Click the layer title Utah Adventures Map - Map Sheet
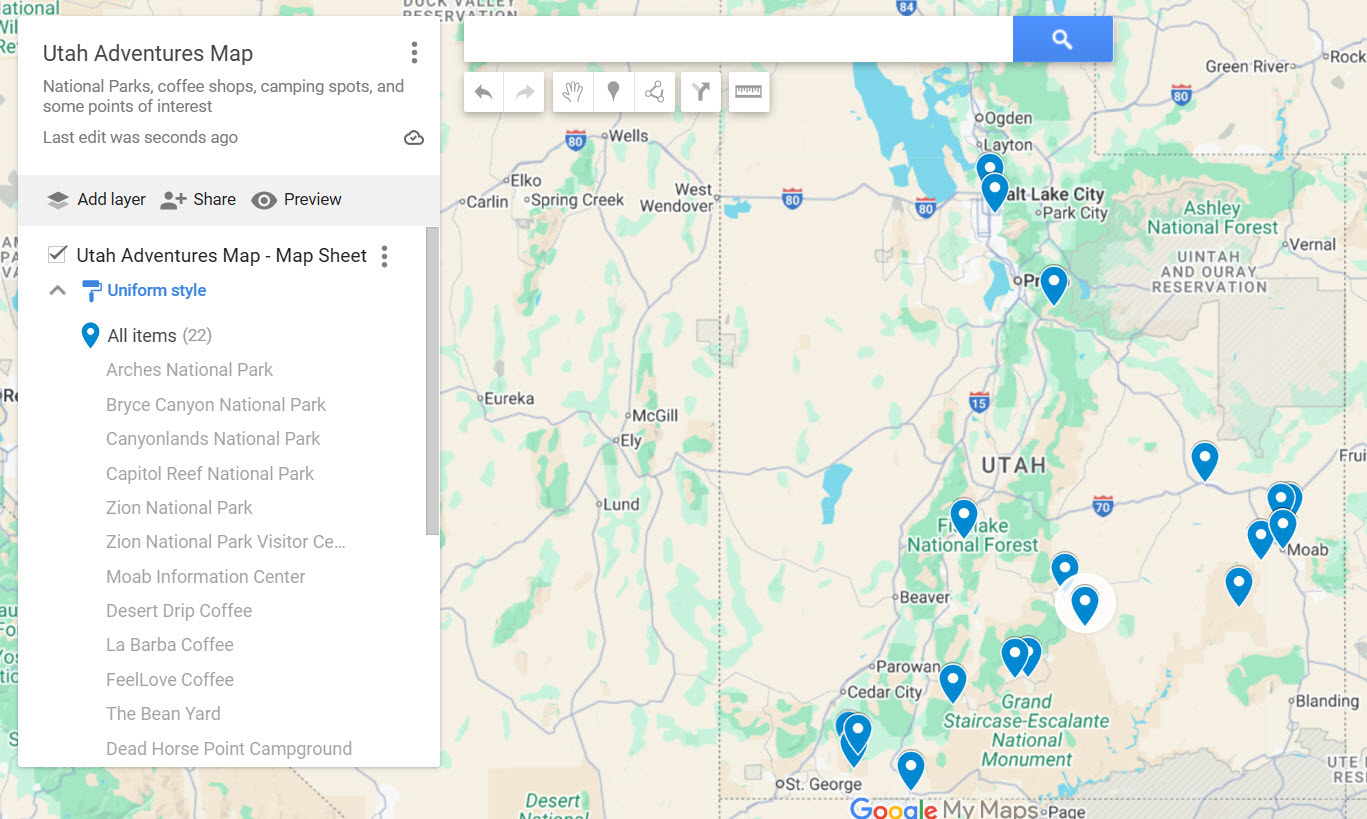This screenshot has width=1367, height=819. [222, 256]
